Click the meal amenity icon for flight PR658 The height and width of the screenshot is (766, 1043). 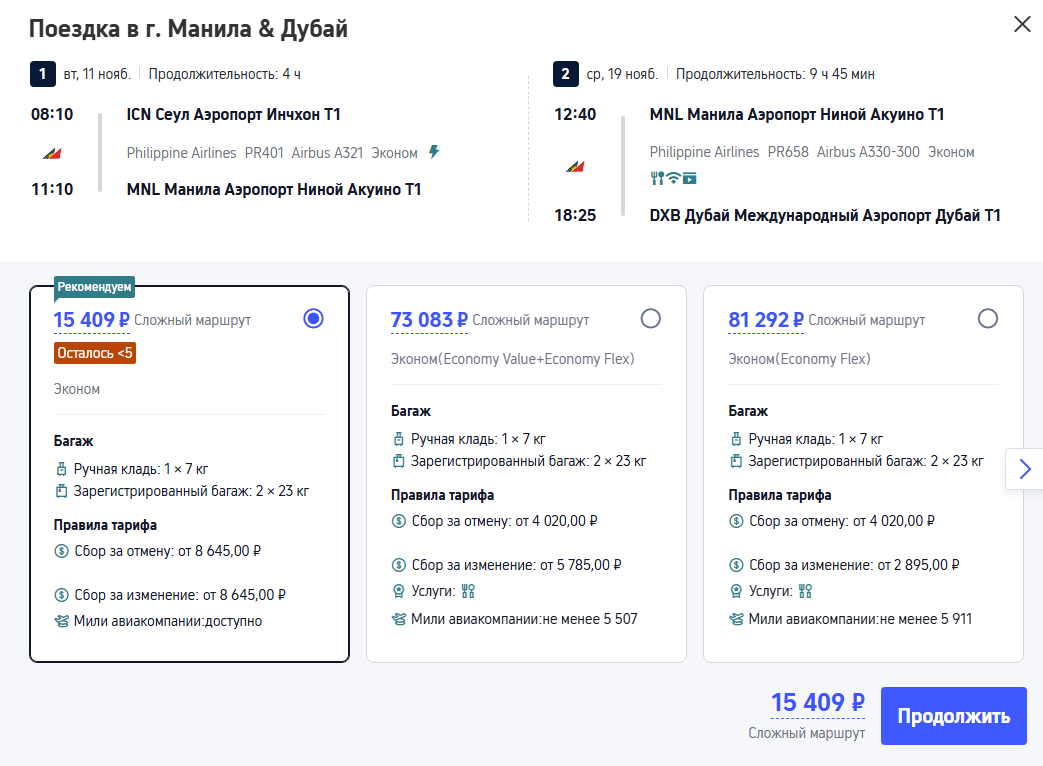[657, 178]
